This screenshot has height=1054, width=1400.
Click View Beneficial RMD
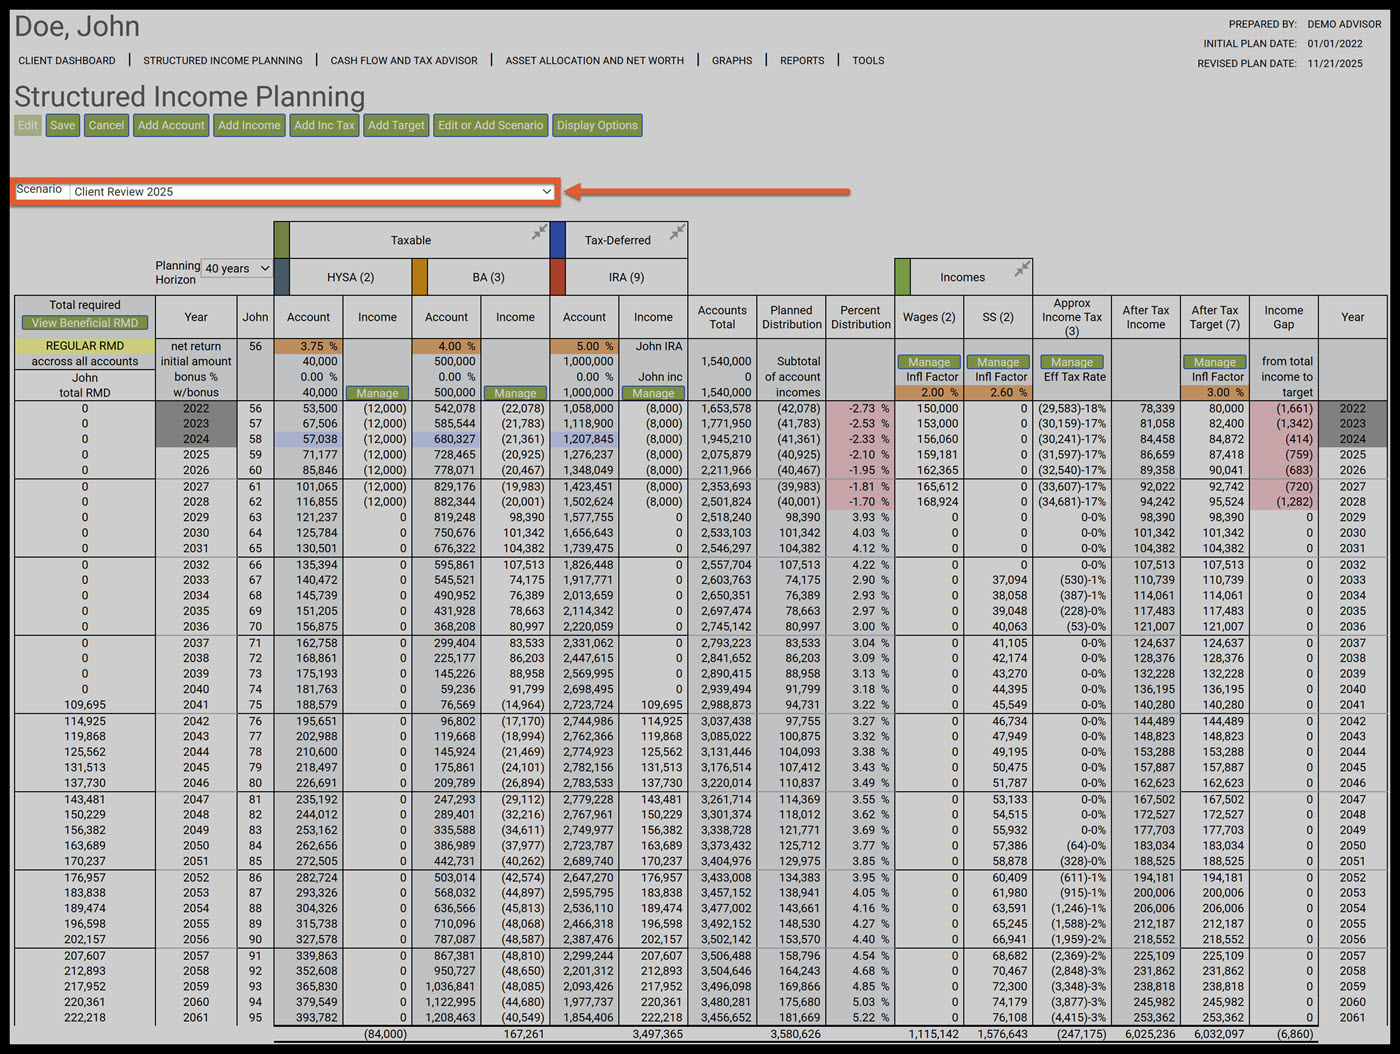(85, 323)
